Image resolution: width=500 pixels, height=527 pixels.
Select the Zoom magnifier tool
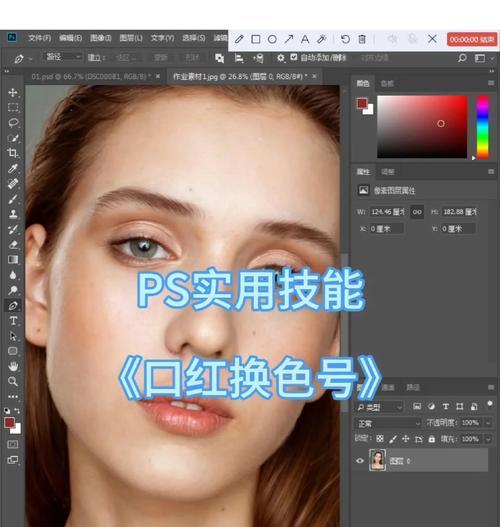tap(13, 381)
